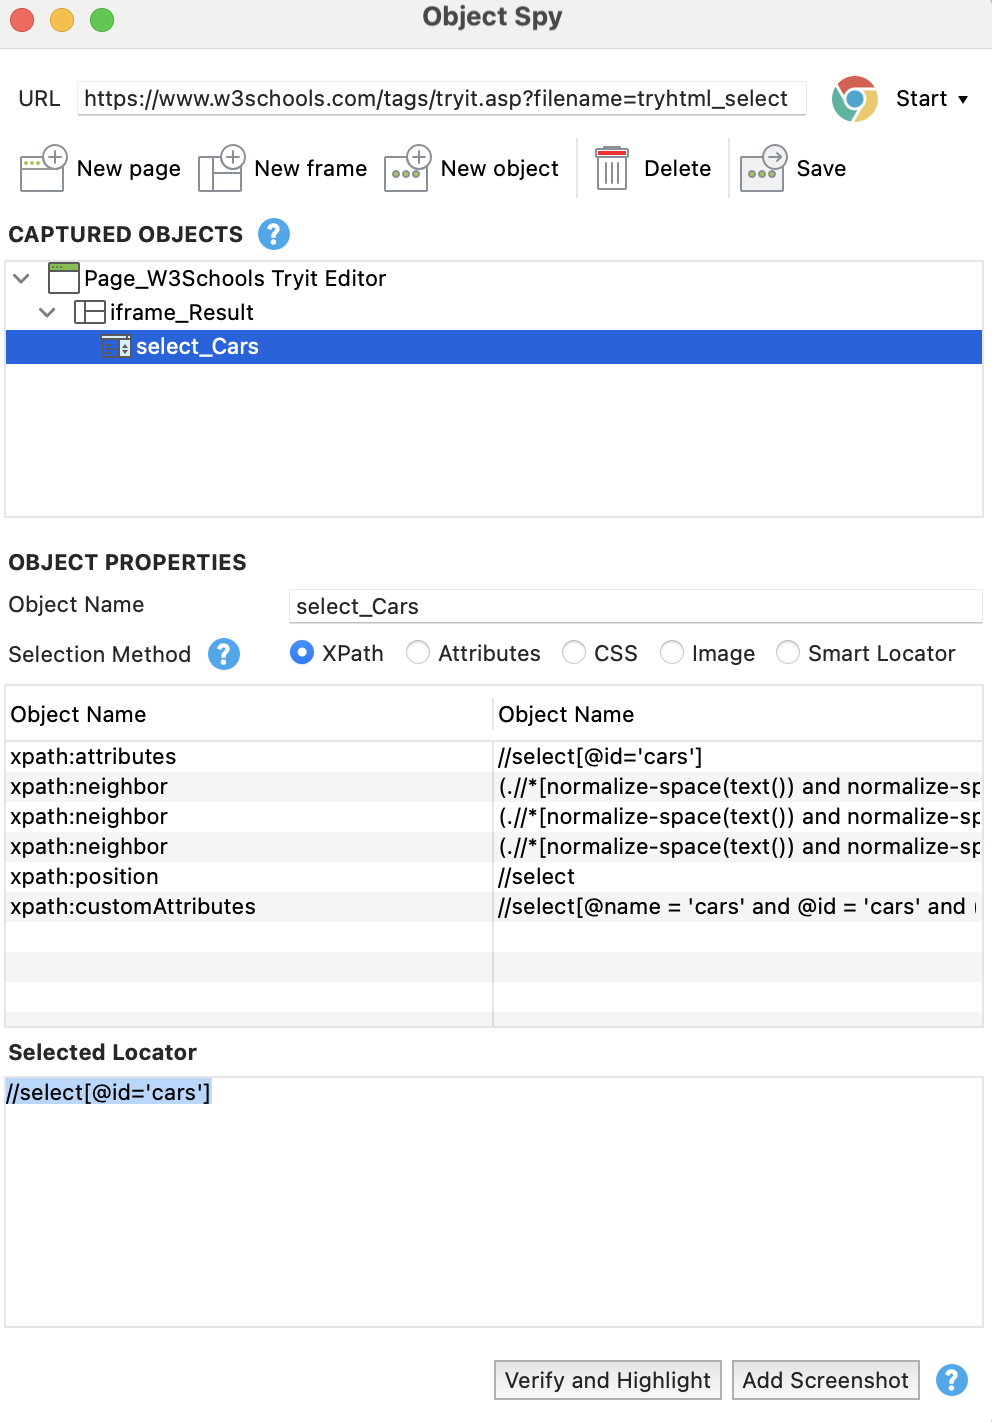
Task: Select the CSS selection method
Action: pyautogui.click(x=574, y=652)
